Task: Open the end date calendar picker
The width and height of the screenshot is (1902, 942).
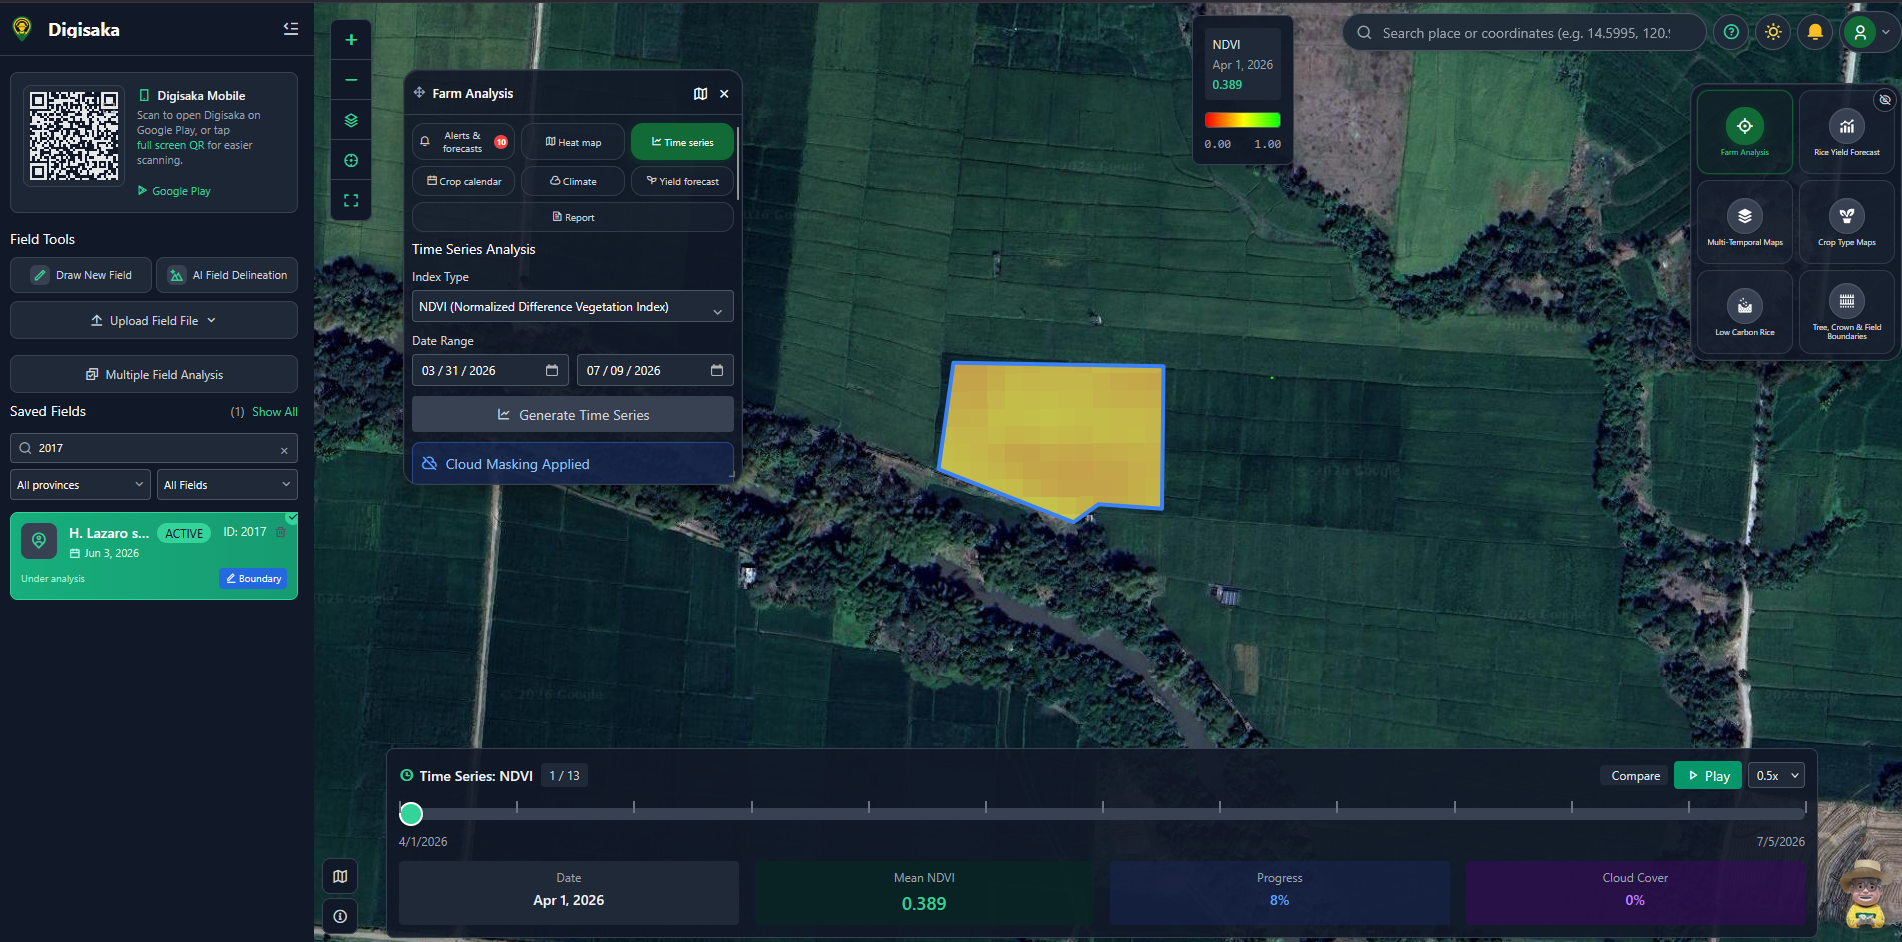Action: pos(717,370)
